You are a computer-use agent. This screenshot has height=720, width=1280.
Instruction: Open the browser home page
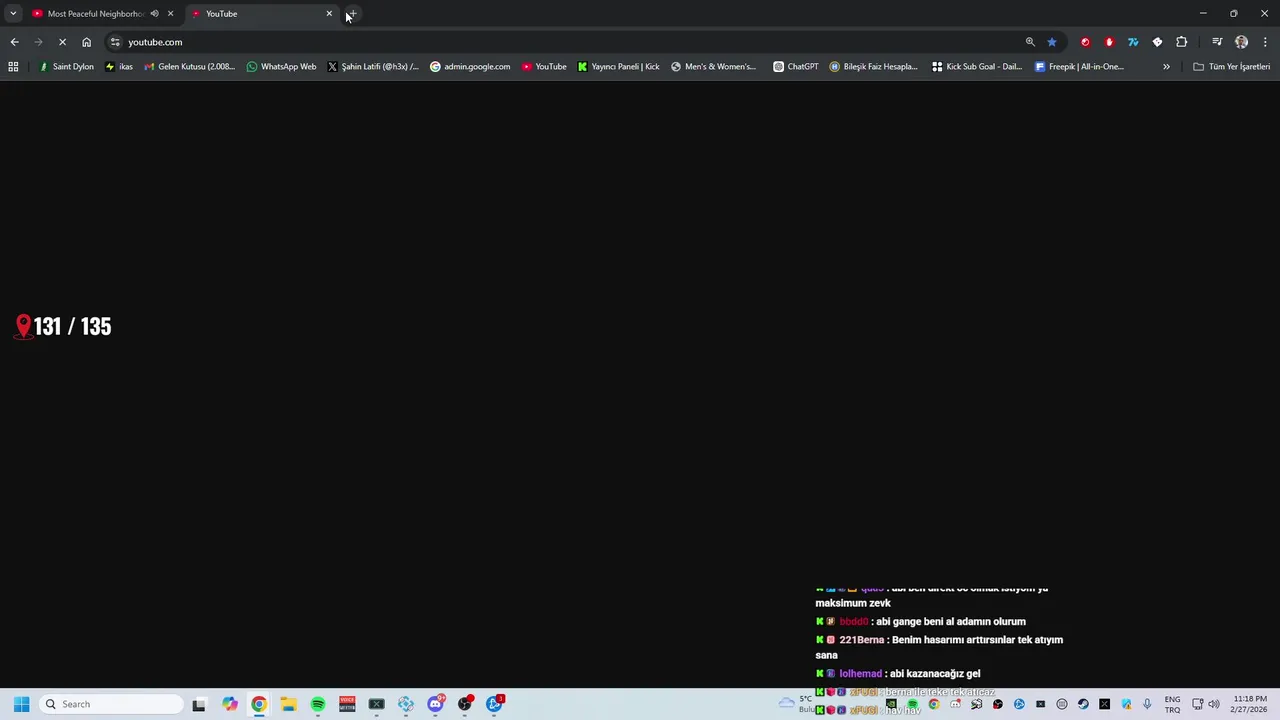coord(86,42)
